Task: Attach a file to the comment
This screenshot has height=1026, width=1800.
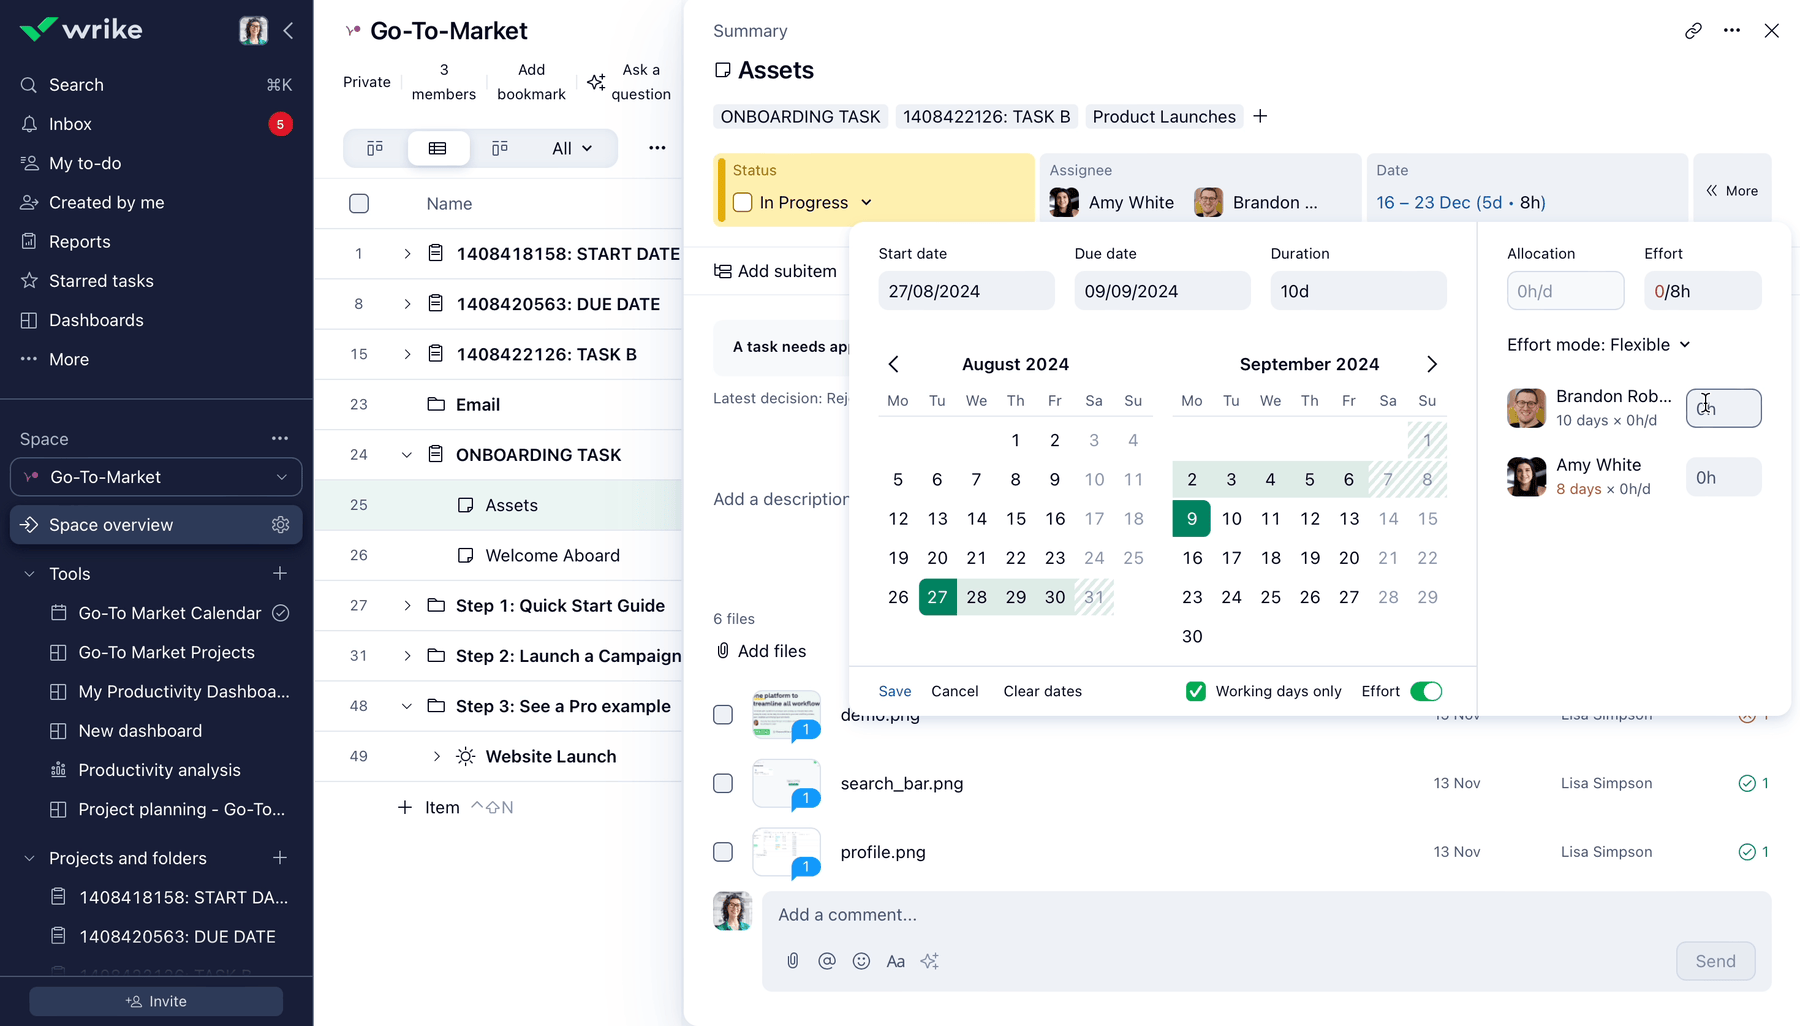Action: pos(793,961)
